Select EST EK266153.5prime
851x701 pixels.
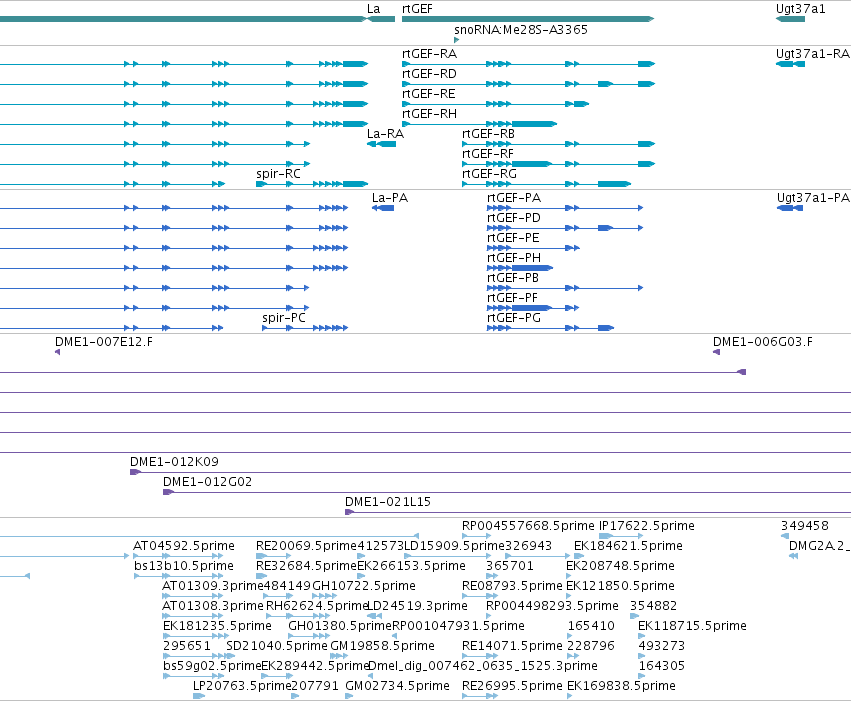pyautogui.click(x=411, y=566)
